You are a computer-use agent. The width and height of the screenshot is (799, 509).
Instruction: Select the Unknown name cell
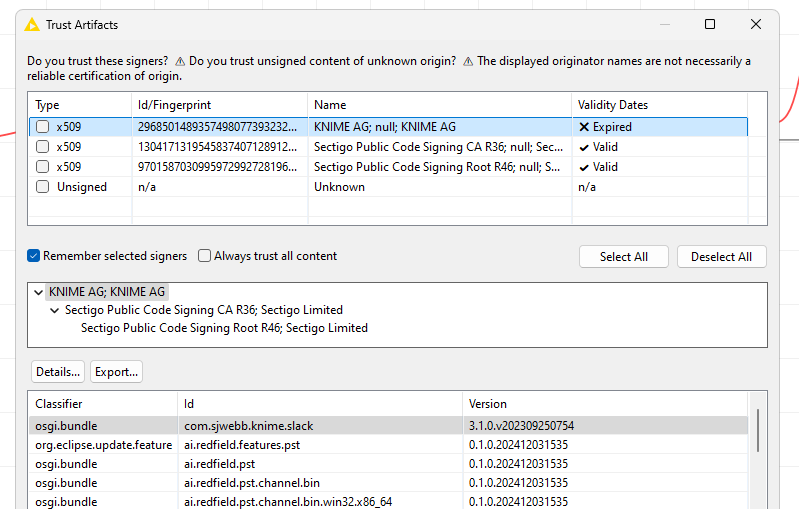coord(440,187)
